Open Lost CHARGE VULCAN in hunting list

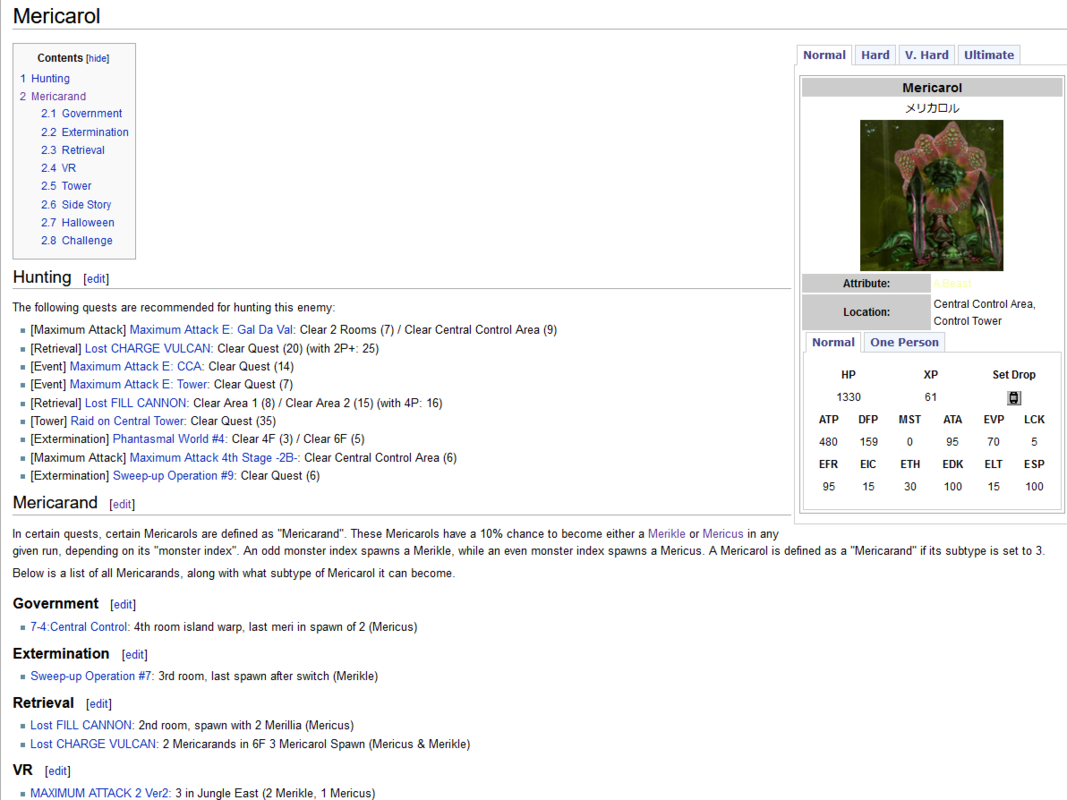(149, 348)
